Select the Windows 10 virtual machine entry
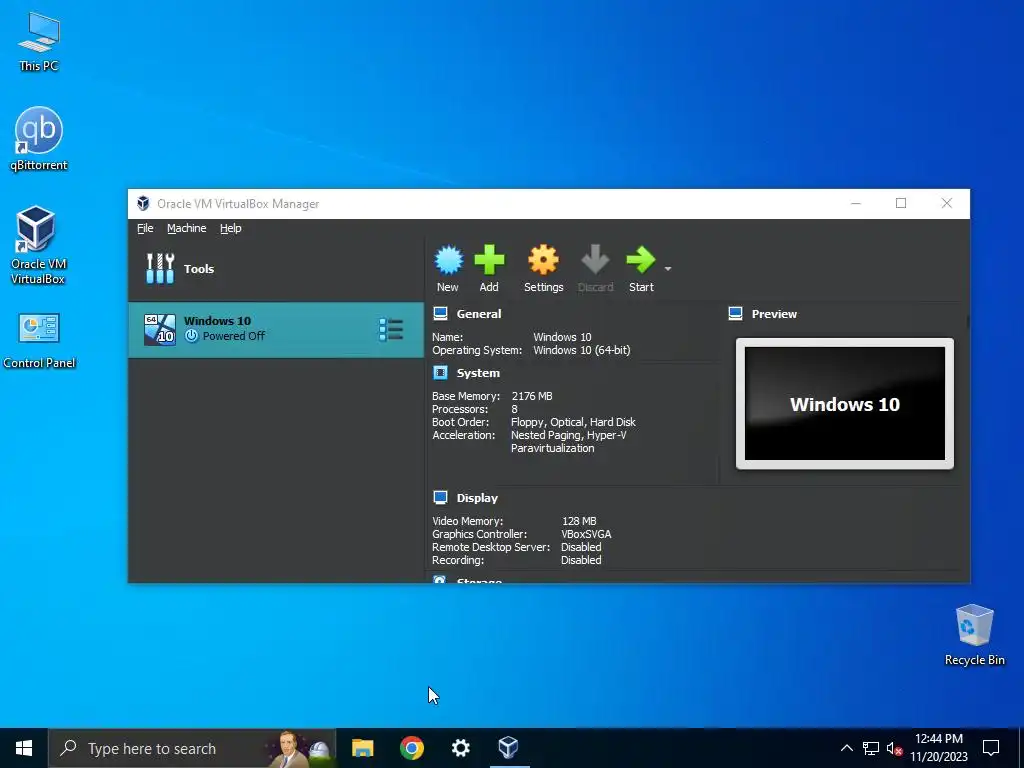The width and height of the screenshot is (1024, 768). tap(276, 329)
